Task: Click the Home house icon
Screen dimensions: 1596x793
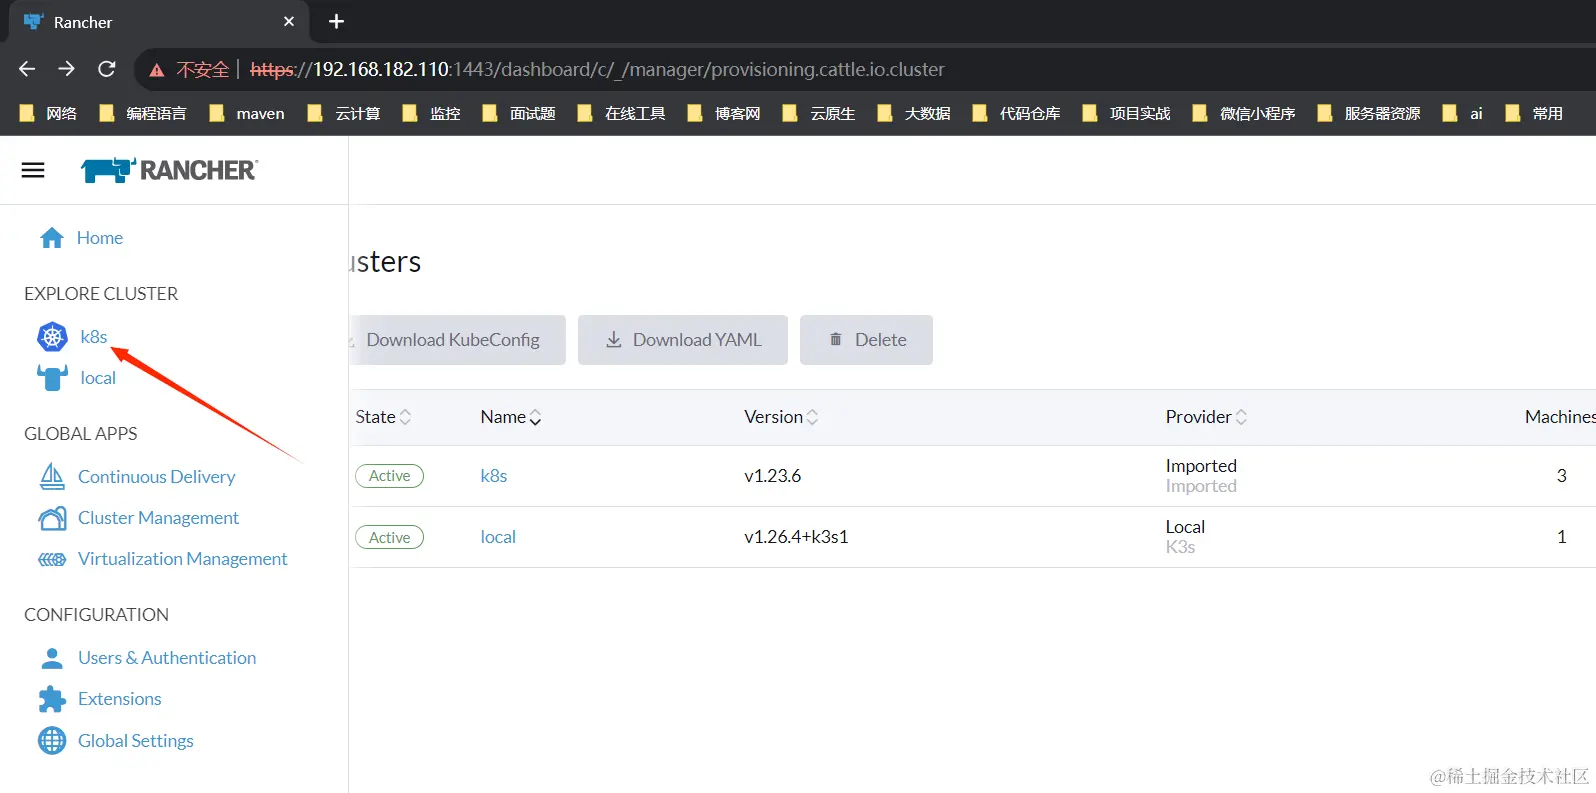Action: tap(52, 238)
